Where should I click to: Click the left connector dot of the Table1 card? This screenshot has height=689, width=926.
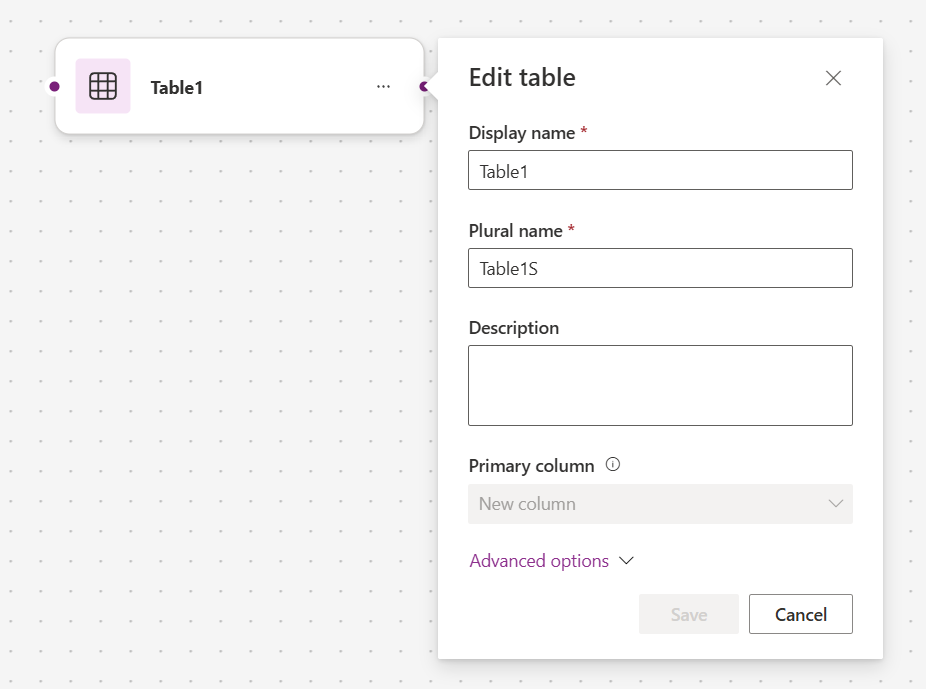pyautogui.click(x=54, y=87)
